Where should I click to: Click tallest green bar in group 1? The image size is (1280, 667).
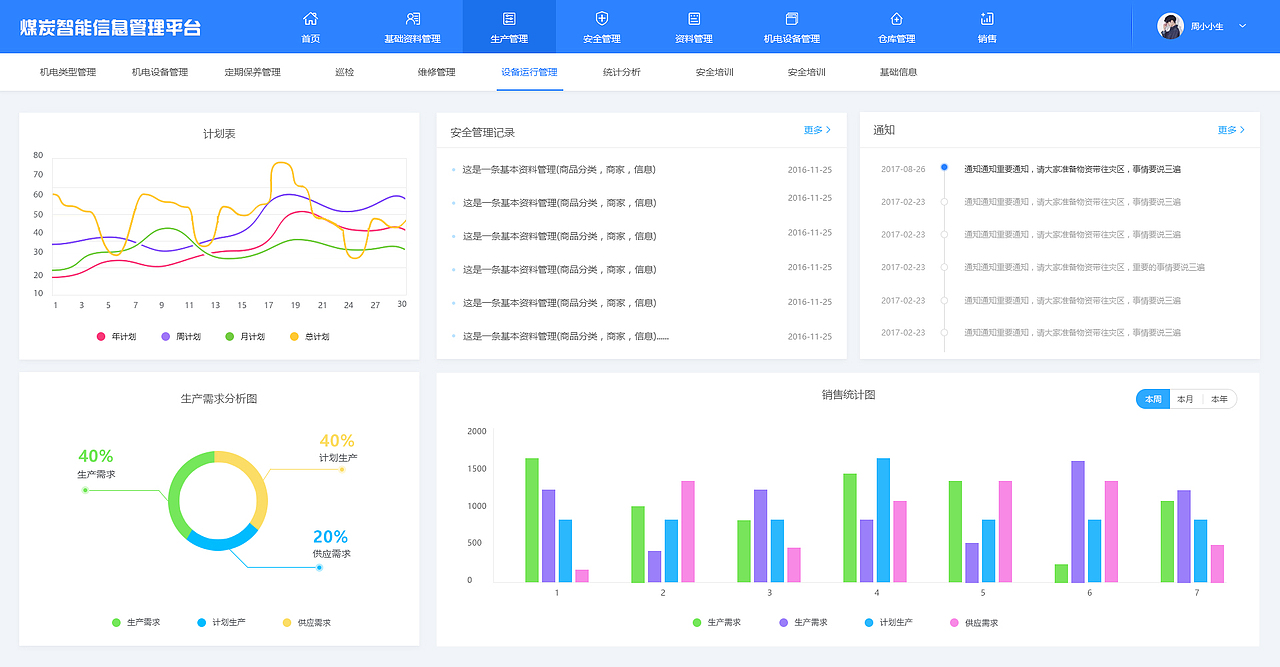coord(532,520)
